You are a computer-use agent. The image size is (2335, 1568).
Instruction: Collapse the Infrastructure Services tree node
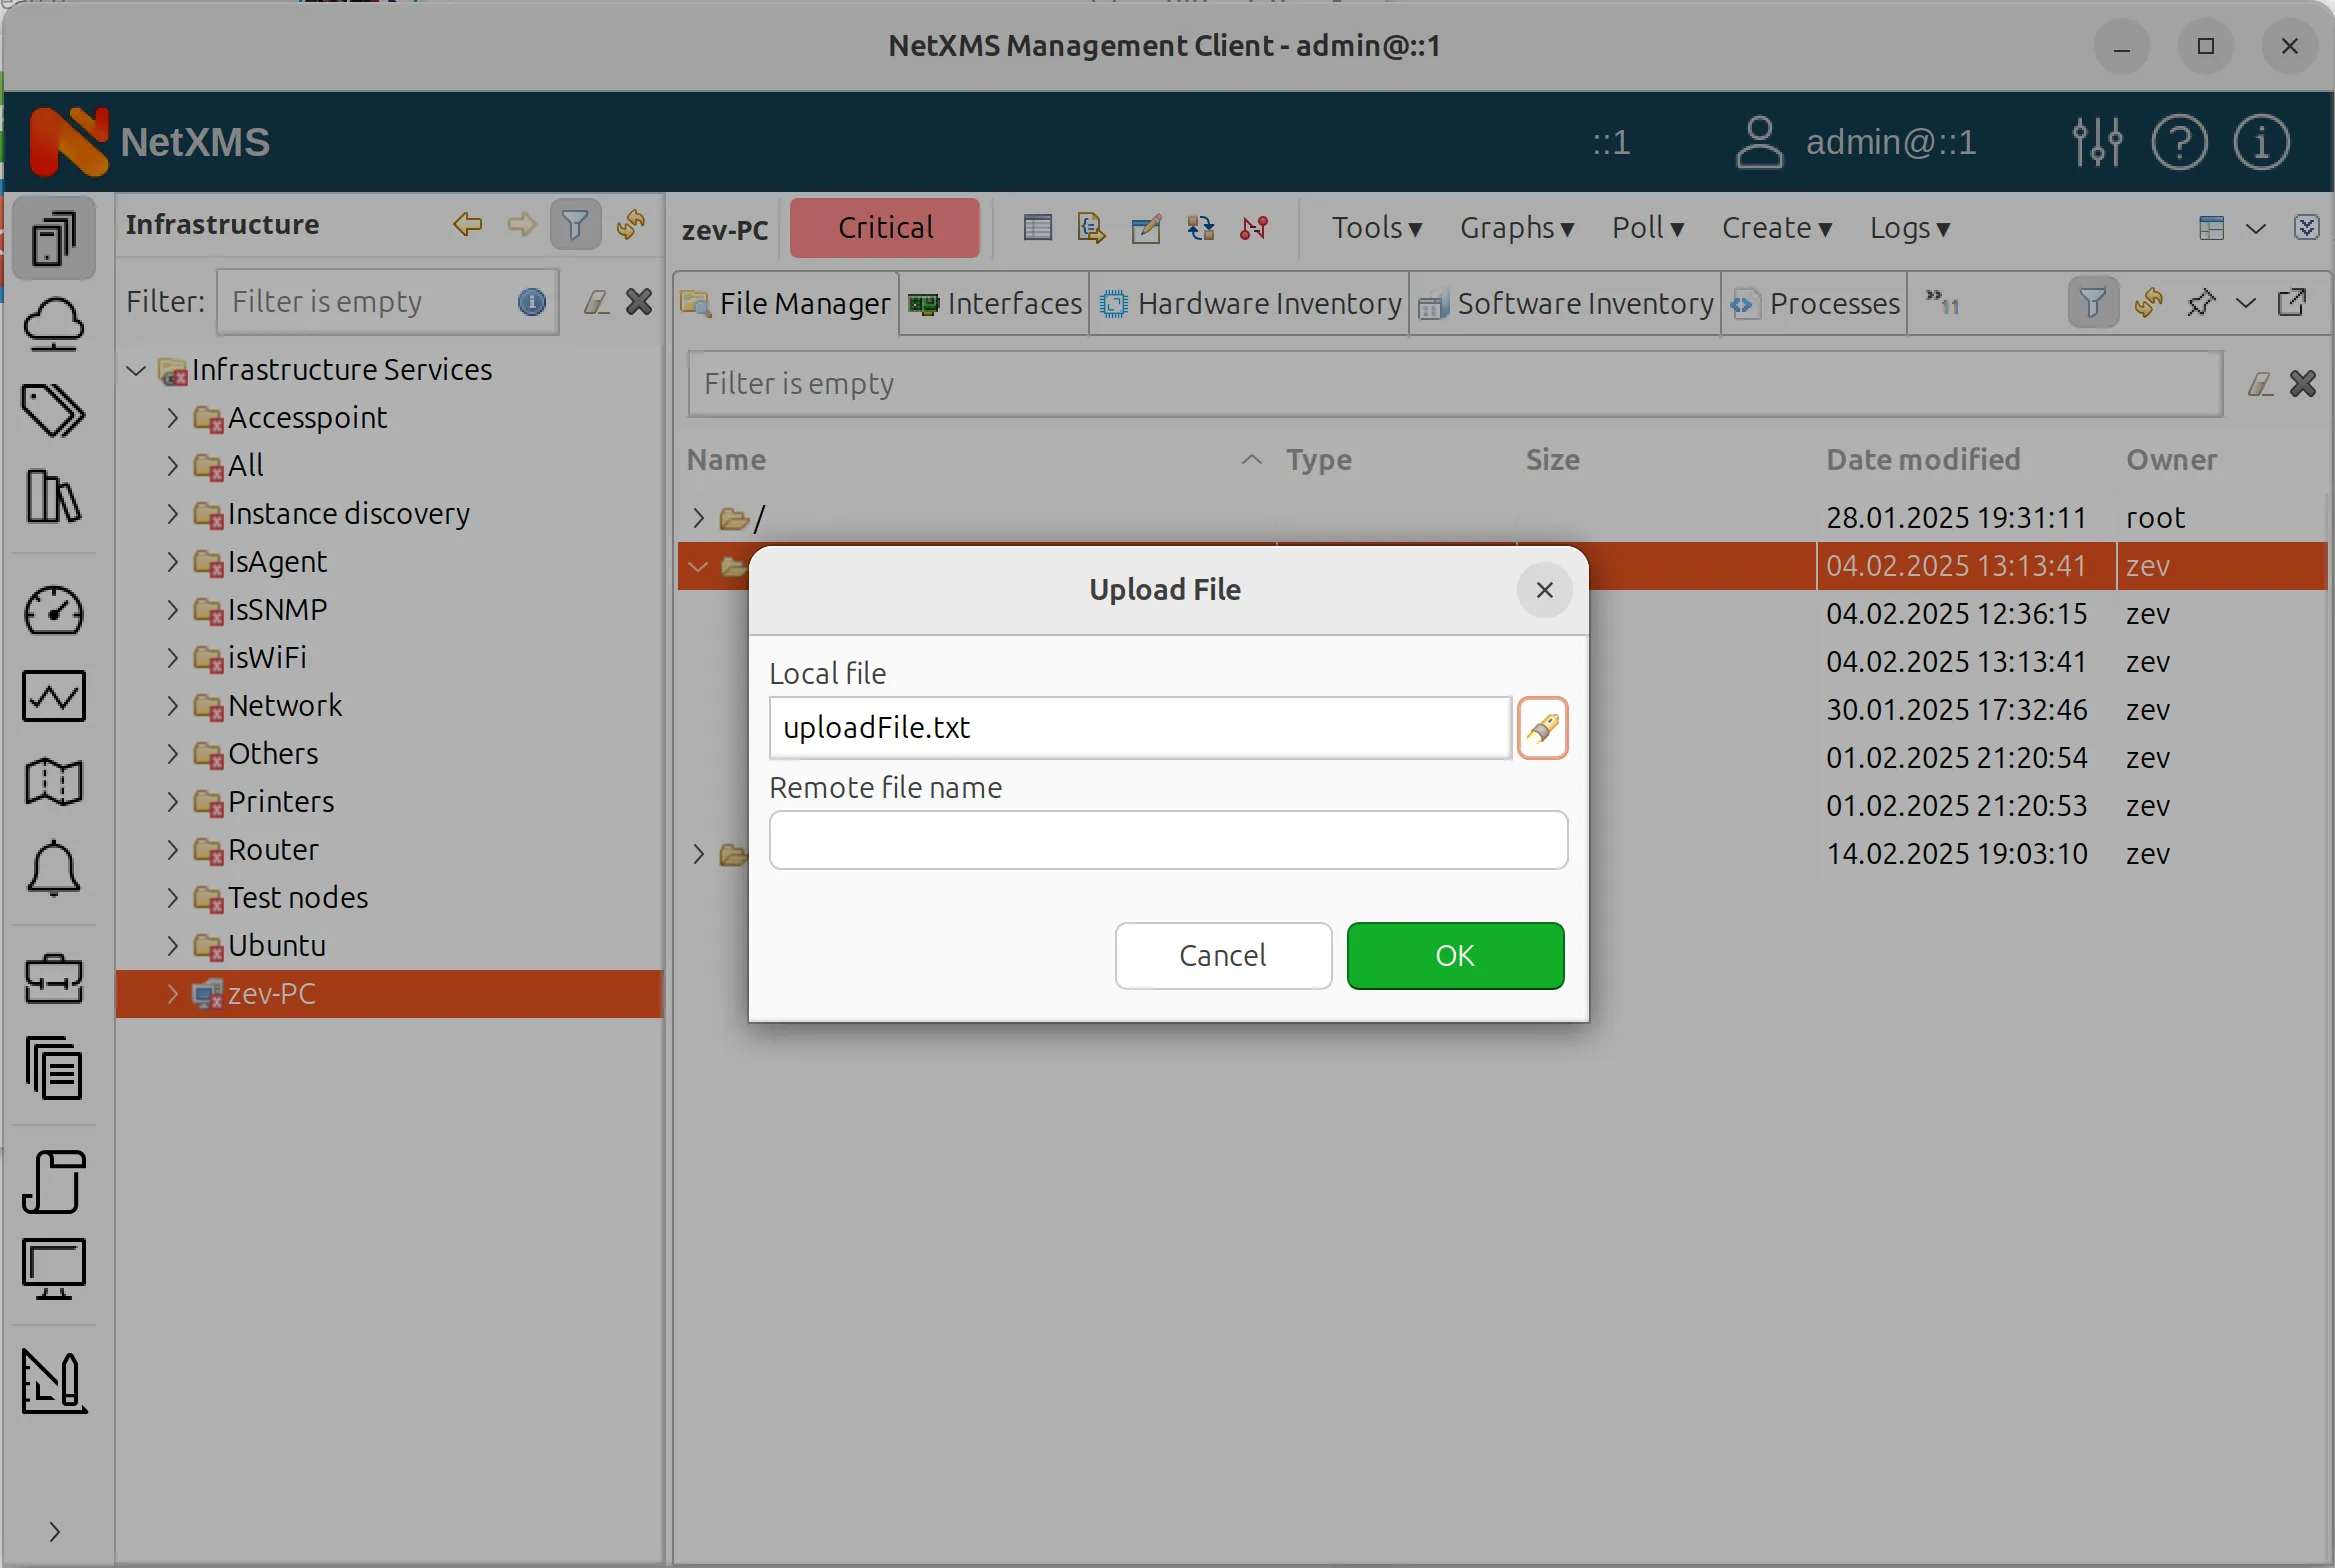click(x=135, y=369)
